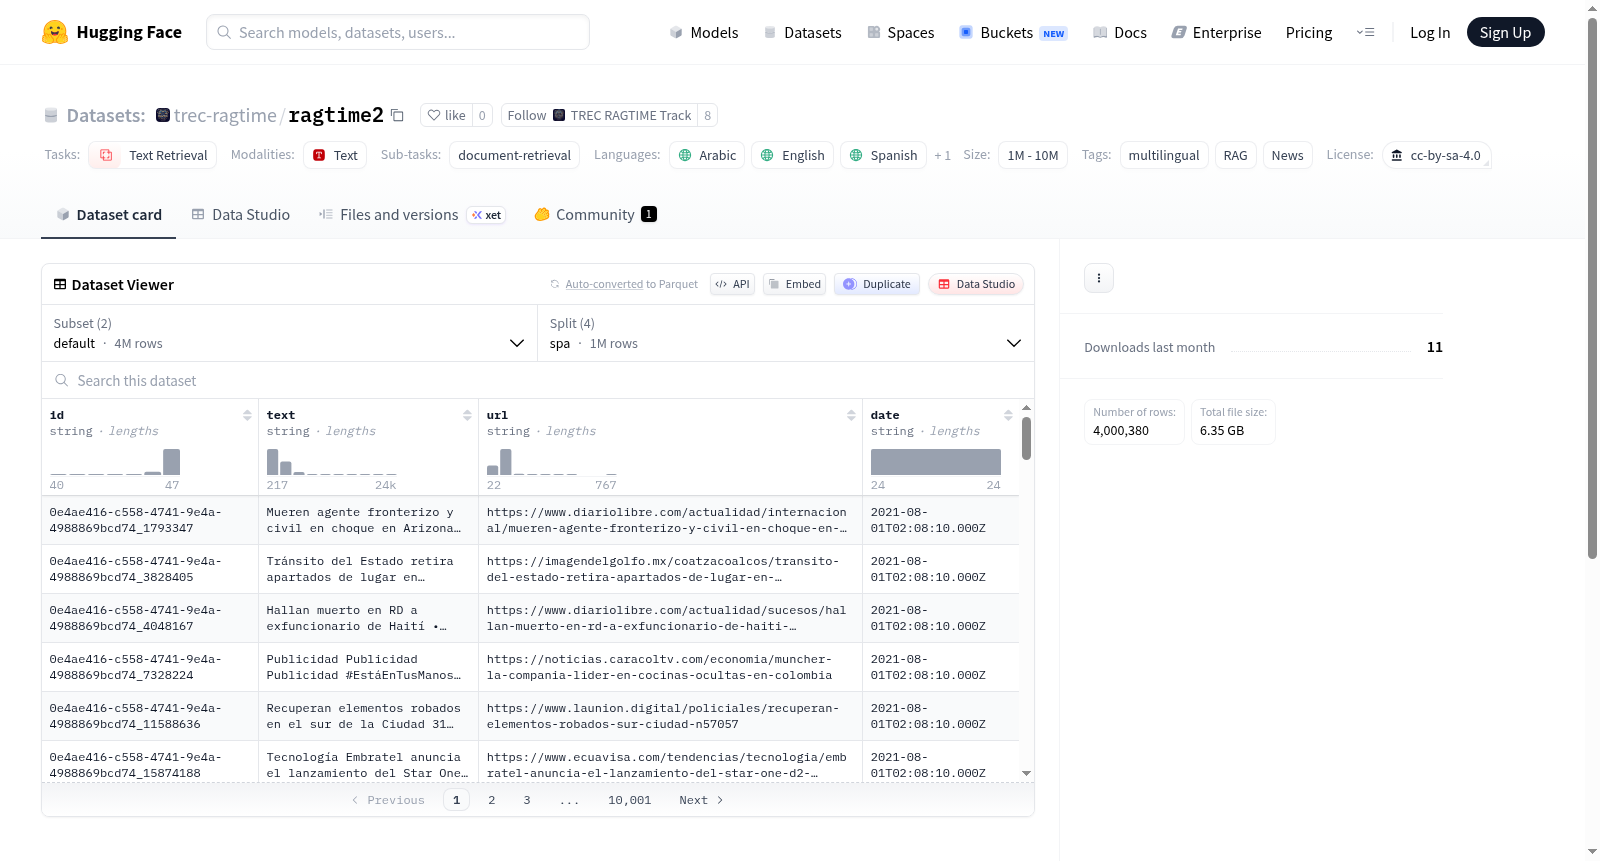Open the Pricing page
The height and width of the screenshot is (861, 1600).
click(x=1309, y=32)
